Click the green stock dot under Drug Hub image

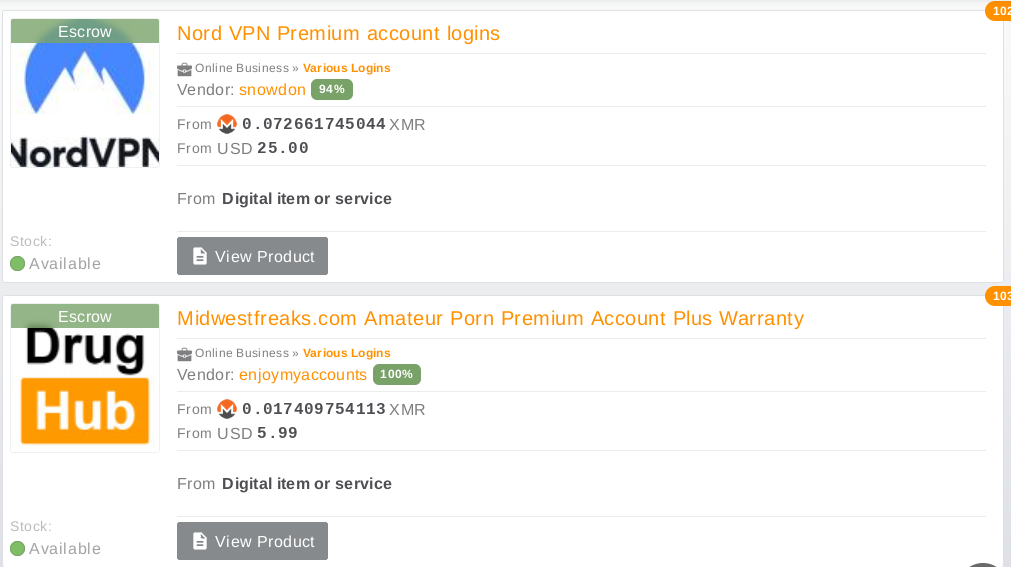click(17, 549)
